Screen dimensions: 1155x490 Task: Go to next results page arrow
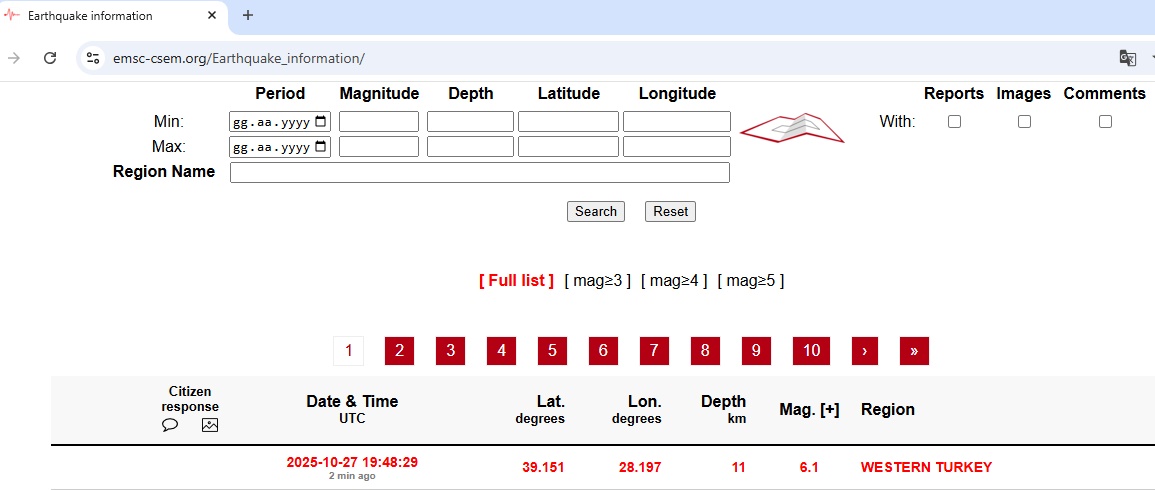click(x=865, y=351)
